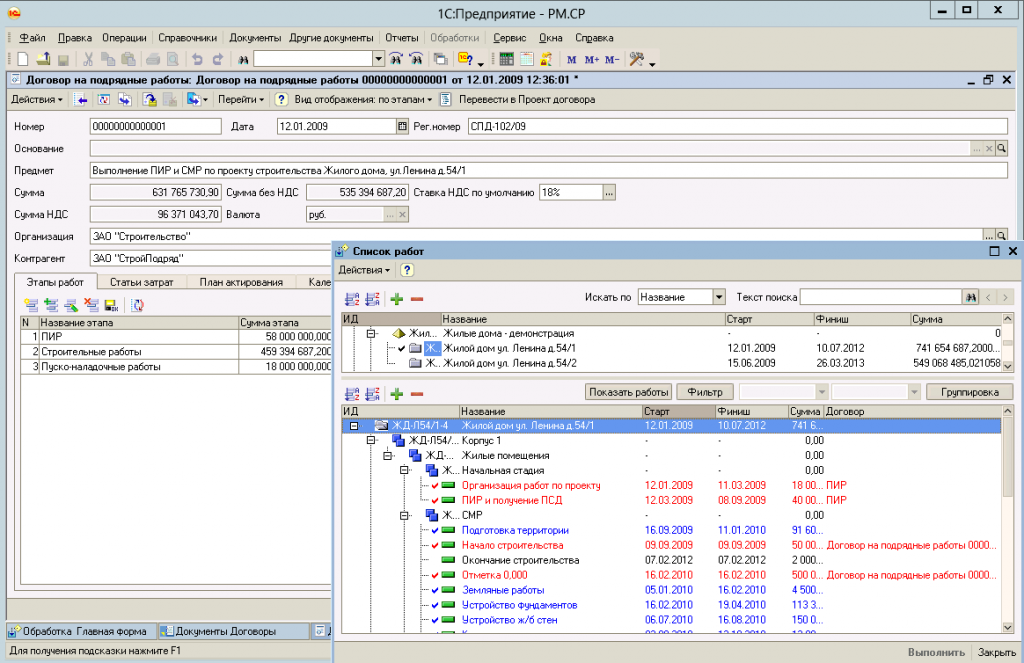Toggle checkmark on Жилой дом ул. Ленина д.54/1 project row
Viewport: 1024px width, 663px height.
tap(402, 348)
